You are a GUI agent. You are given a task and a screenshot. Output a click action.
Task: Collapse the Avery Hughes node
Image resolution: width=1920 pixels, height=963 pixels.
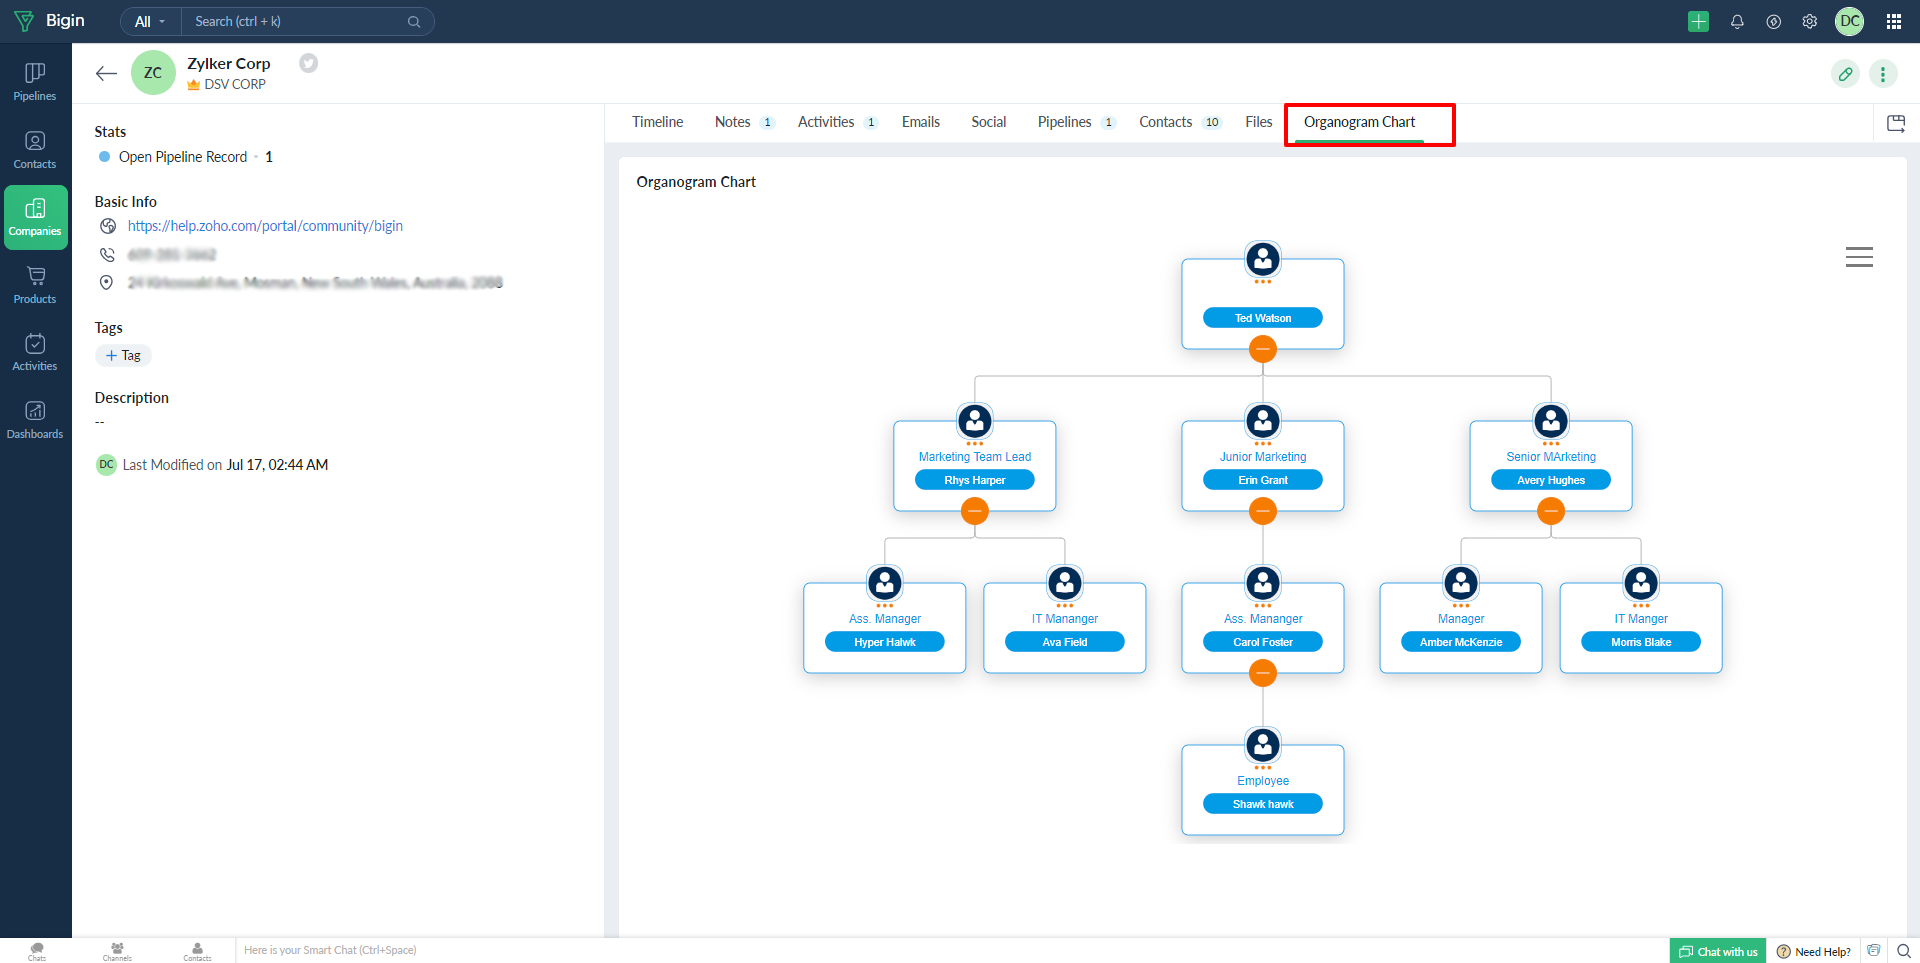pos(1551,511)
